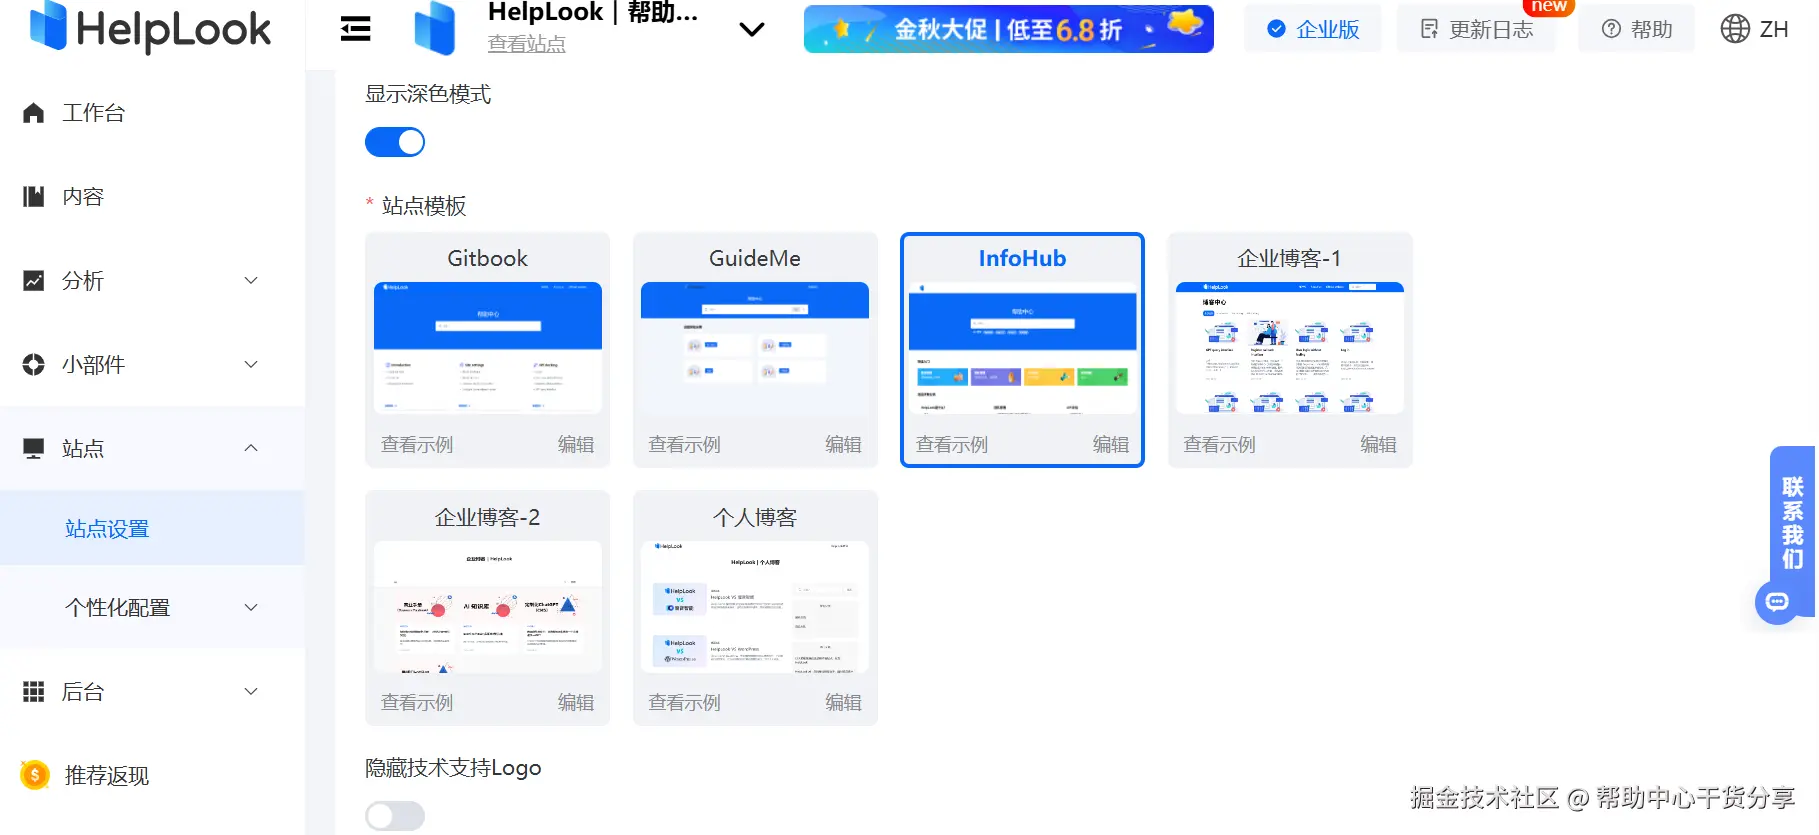Click the 企业版 checkmark badge icon
Image resolution: width=1819 pixels, height=835 pixels.
pos(1276,29)
